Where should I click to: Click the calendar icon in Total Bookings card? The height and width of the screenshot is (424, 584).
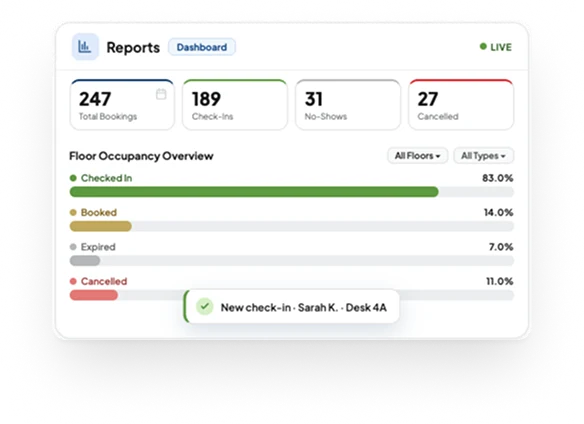[x=161, y=94]
